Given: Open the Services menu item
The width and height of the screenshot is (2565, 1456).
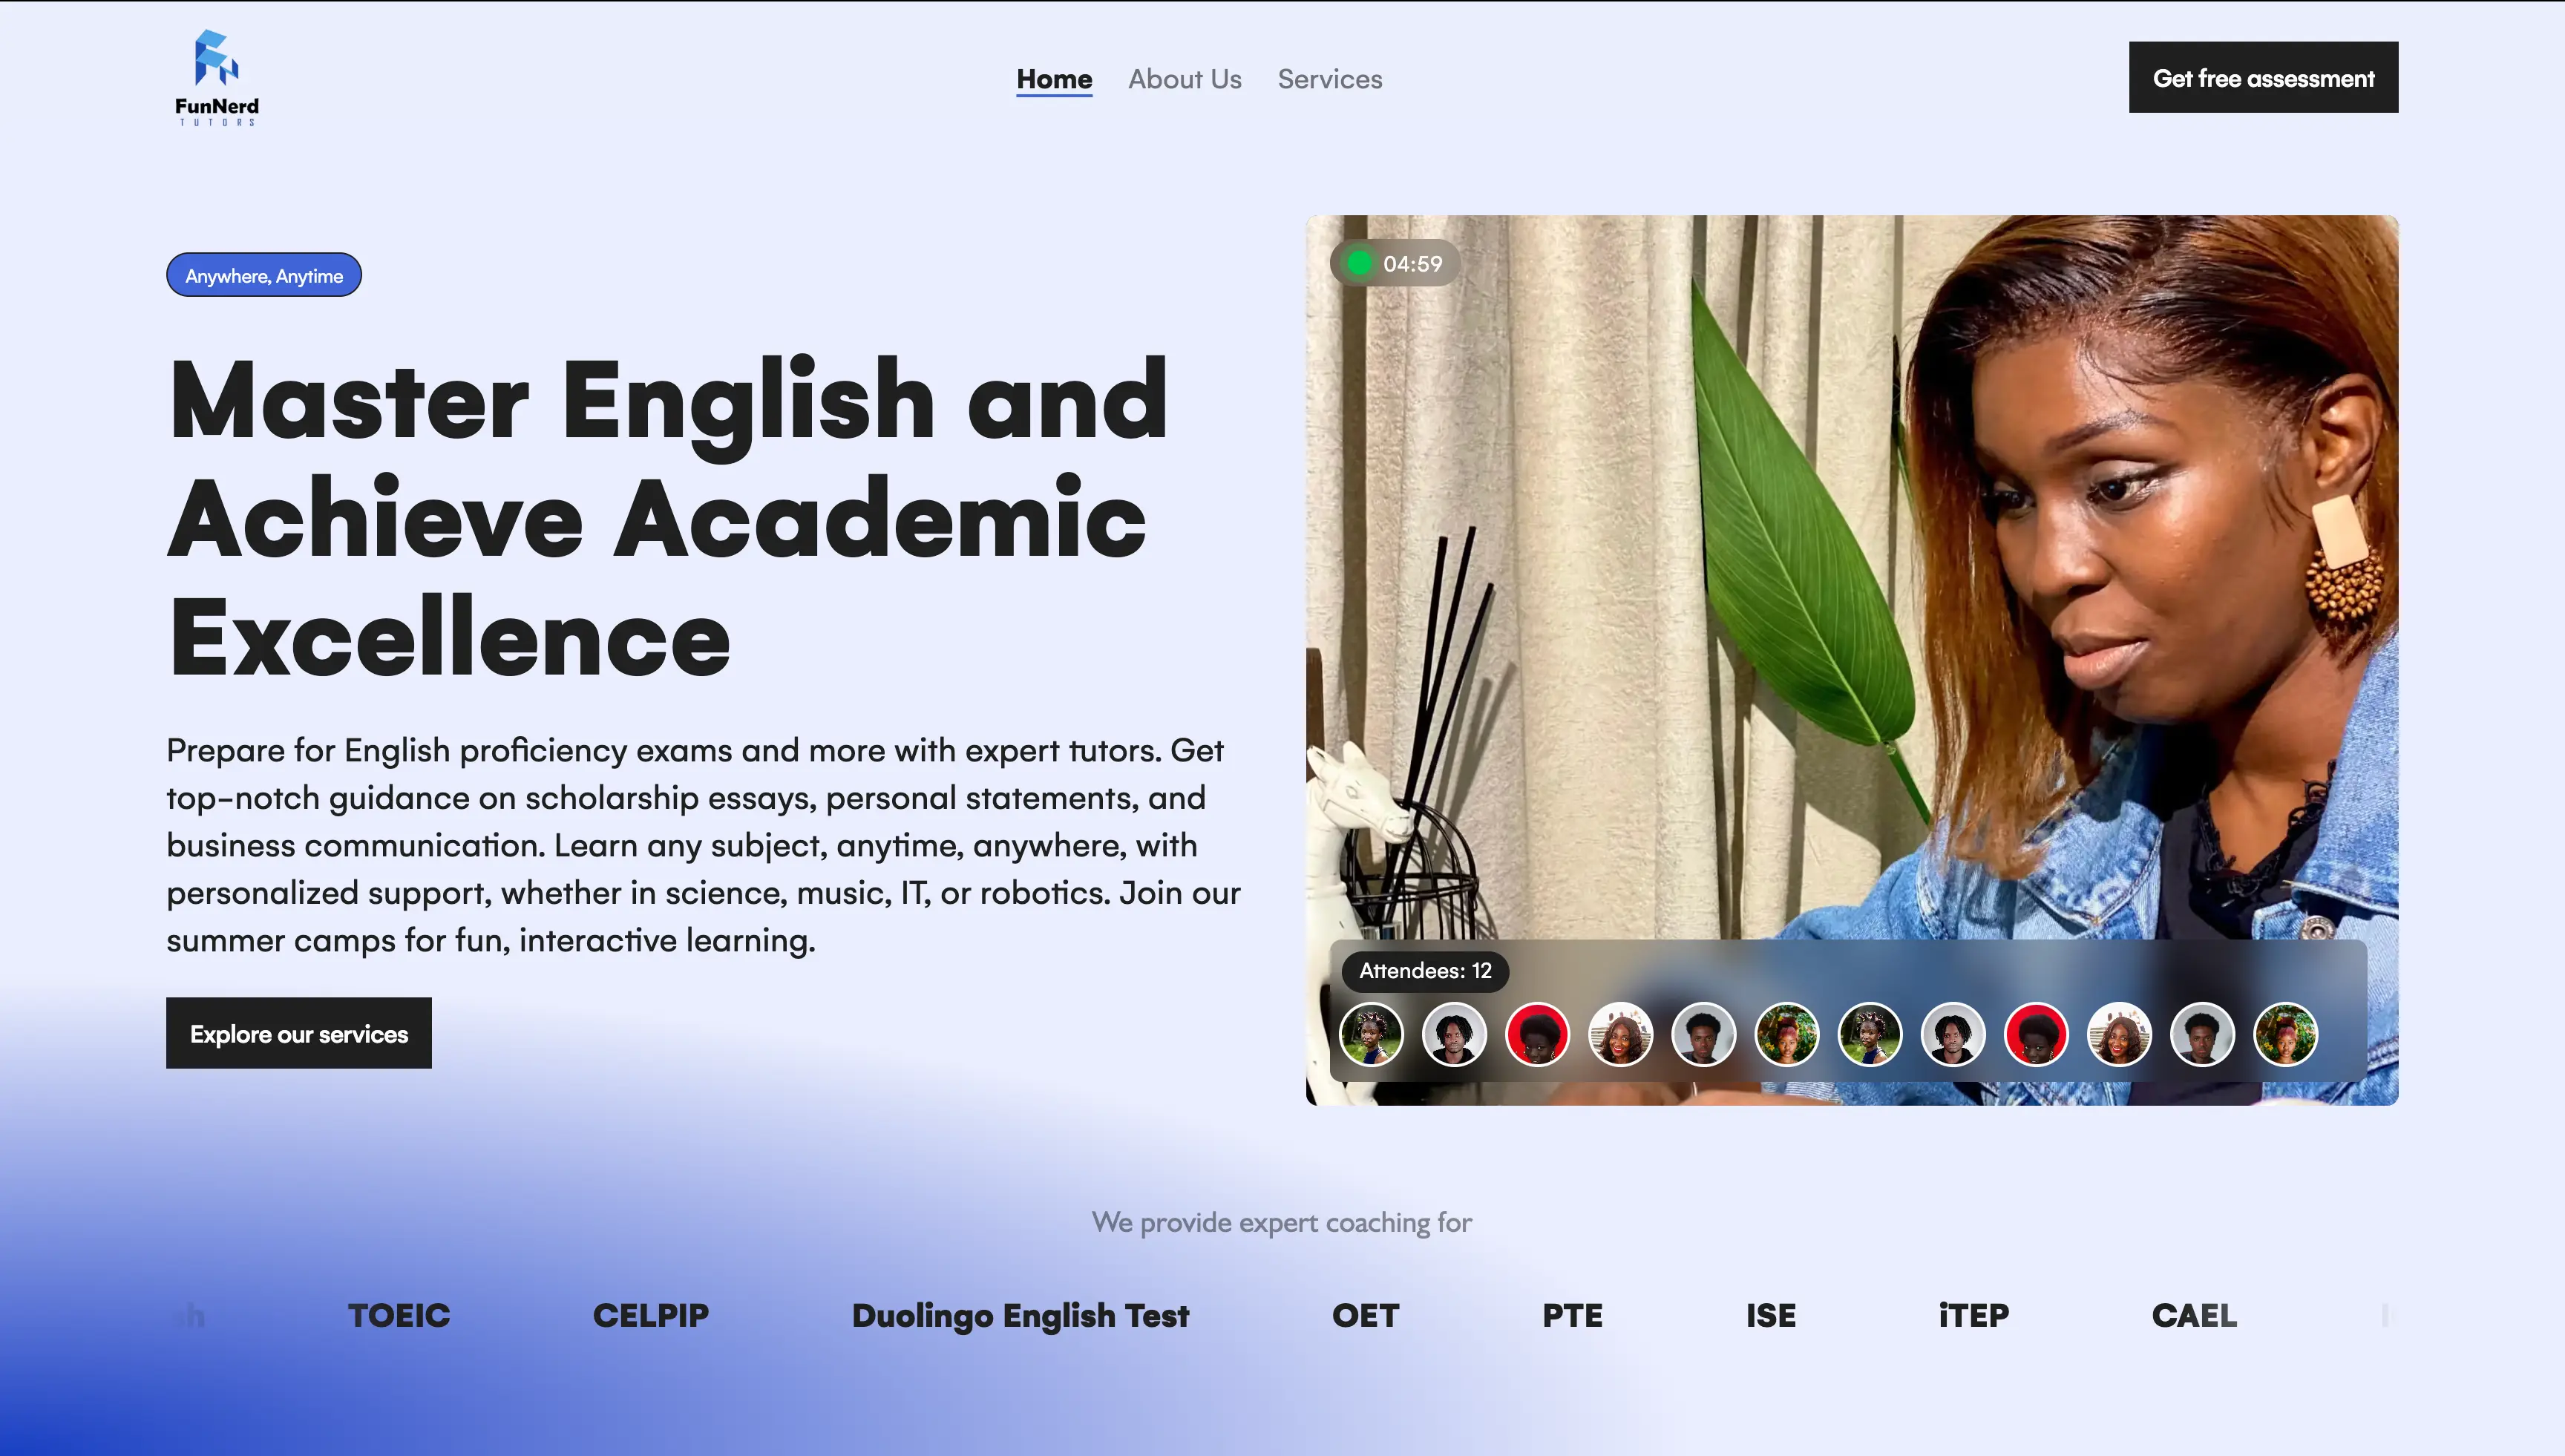Looking at the screenshot, I should 1329,79.
